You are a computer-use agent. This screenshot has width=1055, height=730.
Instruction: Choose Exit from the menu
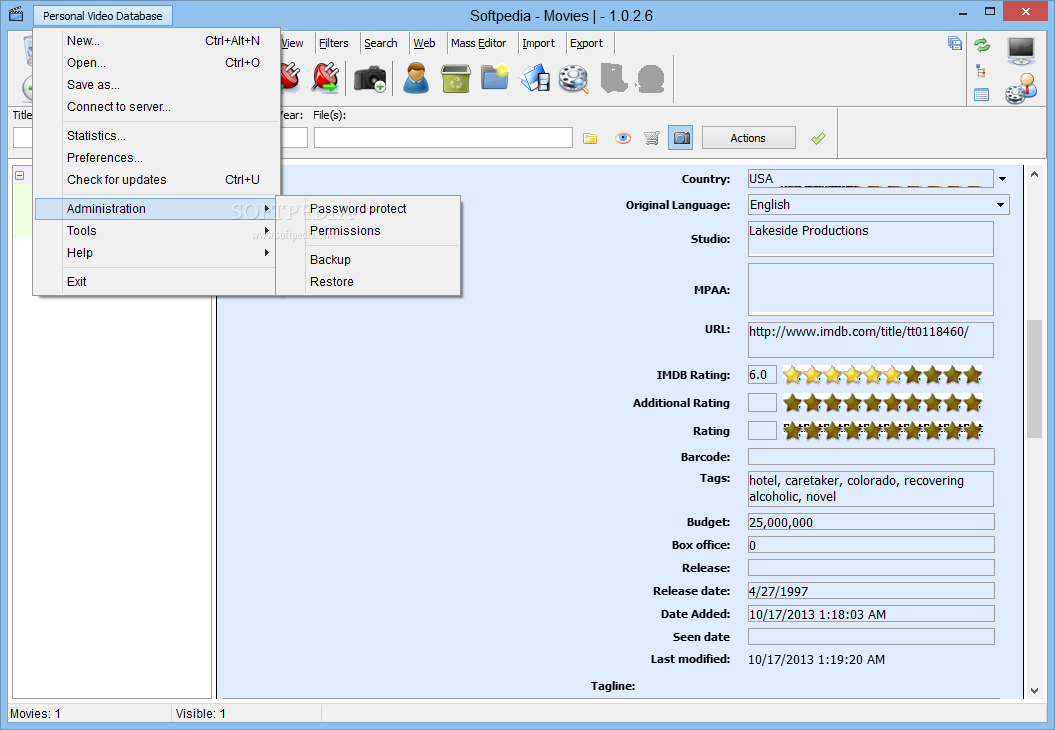156,282
